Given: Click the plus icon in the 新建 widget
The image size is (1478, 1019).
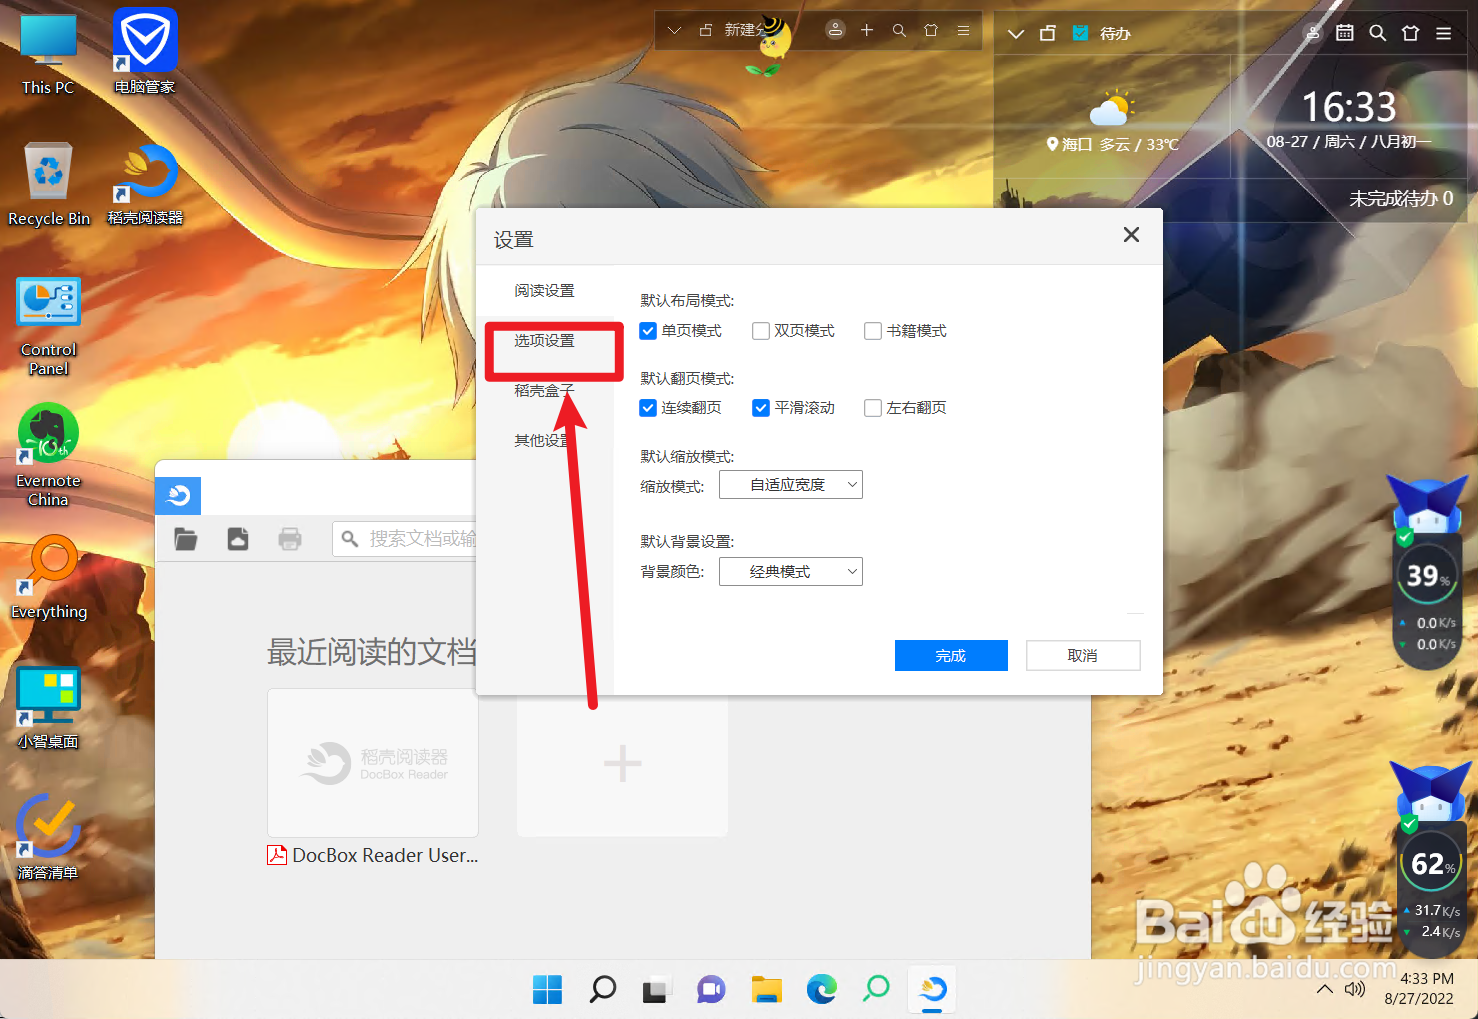Looking at the screenshot, I should pos(867,31).
